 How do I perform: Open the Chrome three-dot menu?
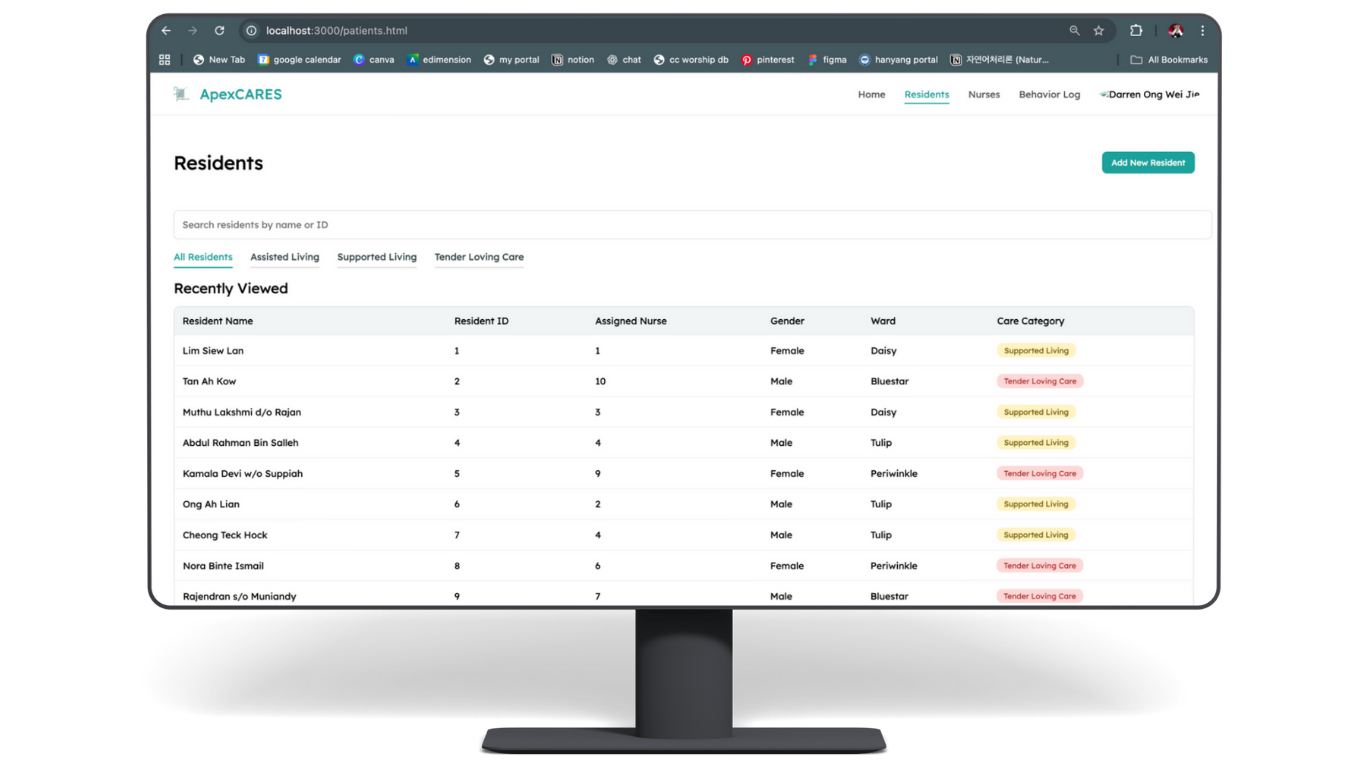pos(1202,31)
